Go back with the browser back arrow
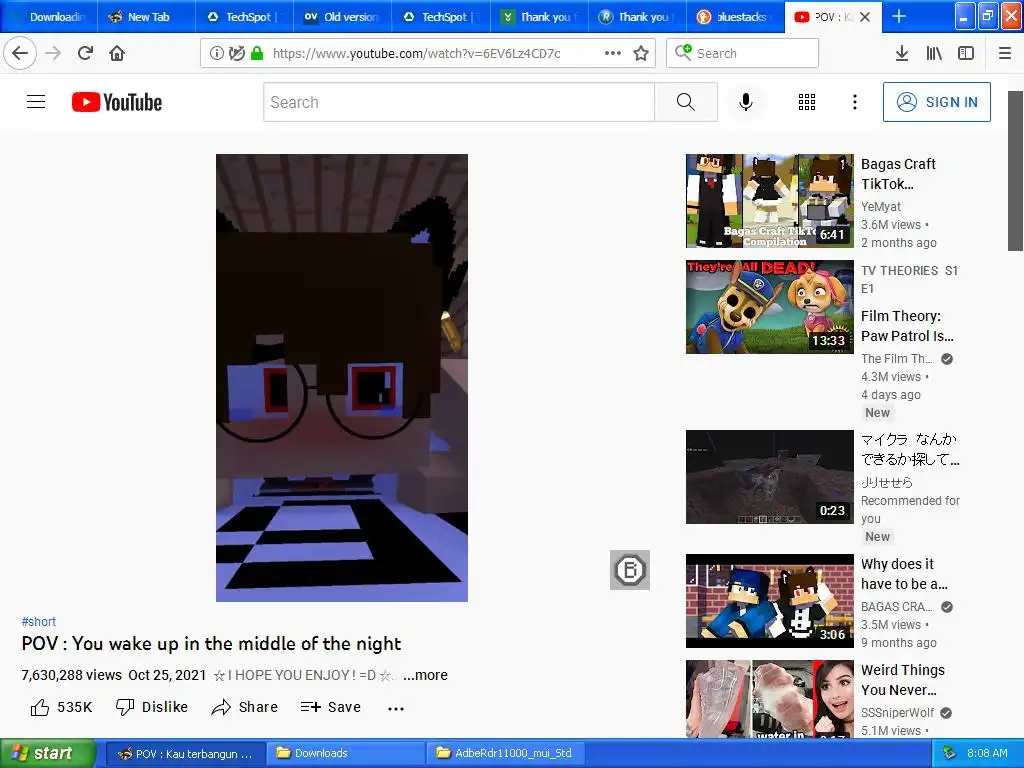 pyautogui.click(x=20, y=54)
